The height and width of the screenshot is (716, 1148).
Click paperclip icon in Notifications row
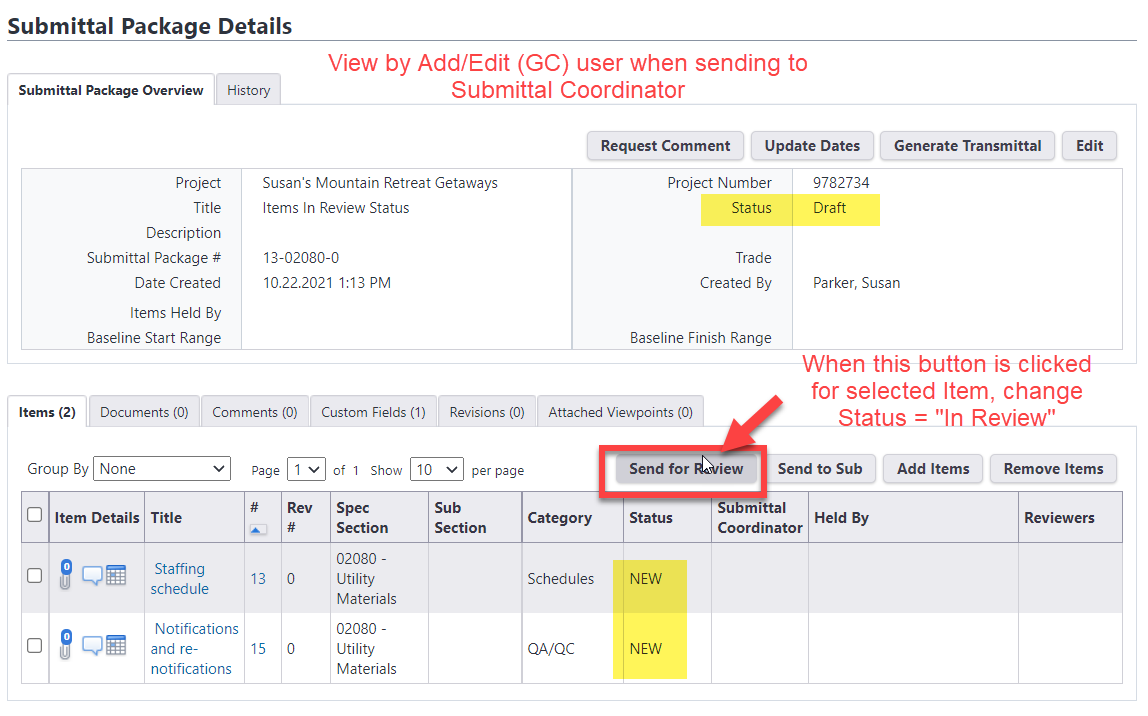click(65, 645)
